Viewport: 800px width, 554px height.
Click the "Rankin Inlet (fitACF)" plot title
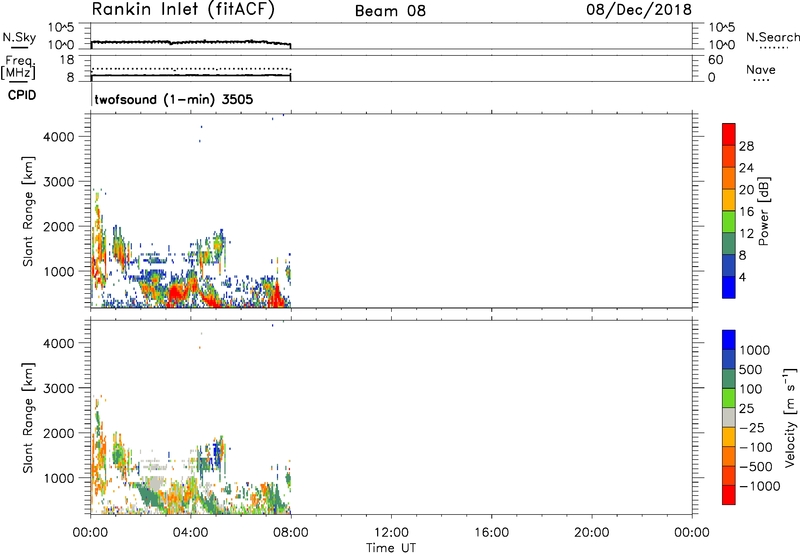tap(183, 9)
